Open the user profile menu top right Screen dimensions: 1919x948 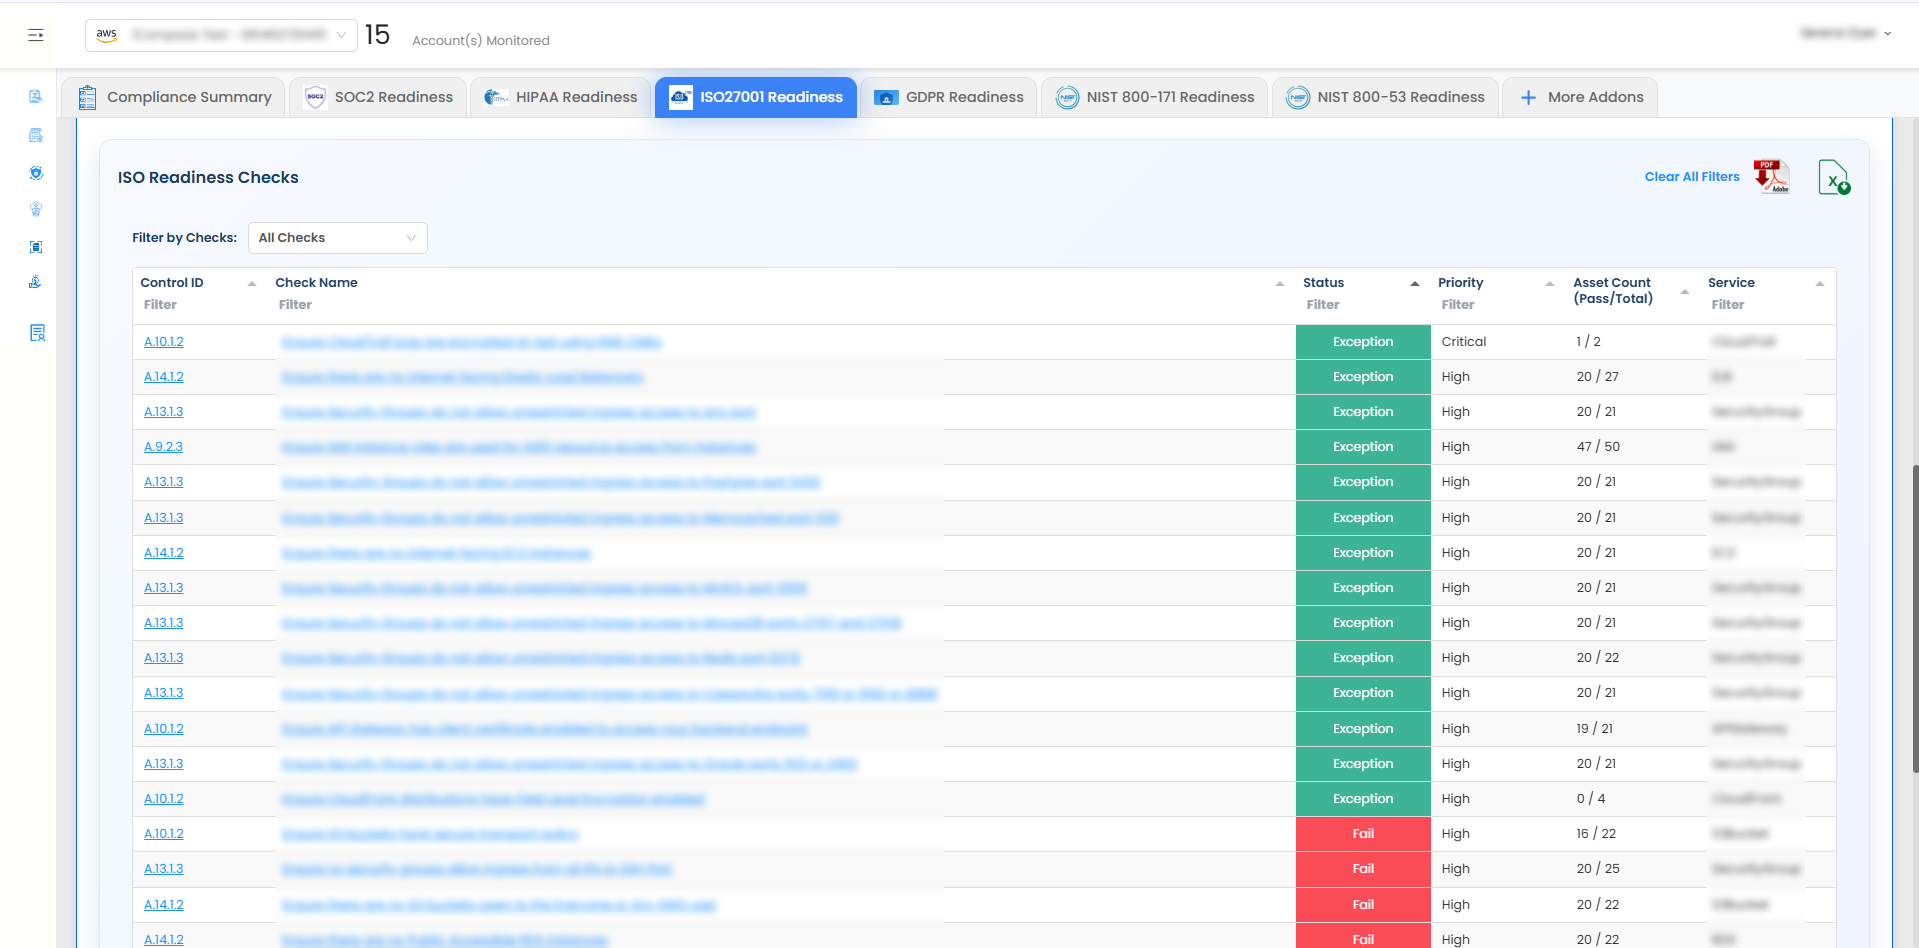click(x=1847, y=33)
